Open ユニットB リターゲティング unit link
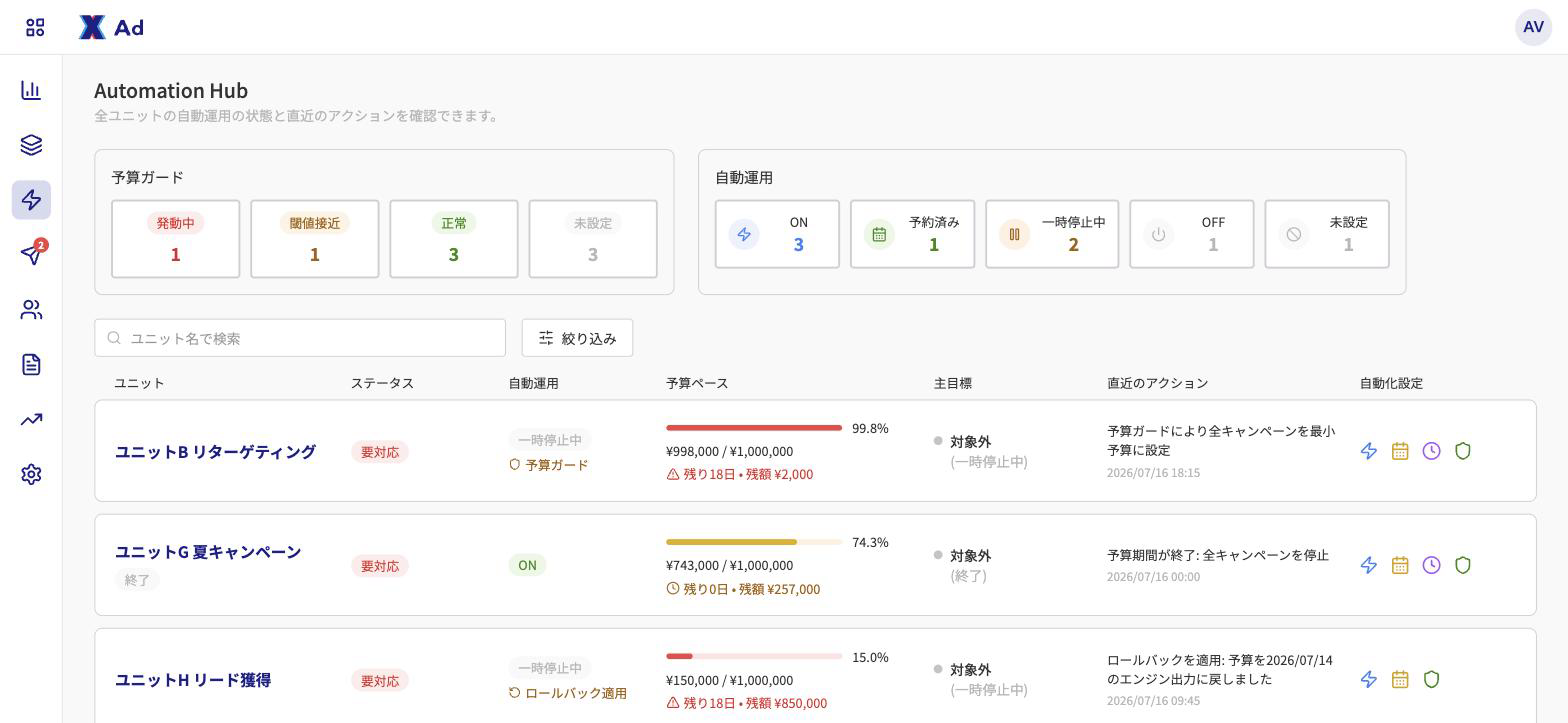The width and height of the screenshot is (1568, 723). (x=215, y=452)
